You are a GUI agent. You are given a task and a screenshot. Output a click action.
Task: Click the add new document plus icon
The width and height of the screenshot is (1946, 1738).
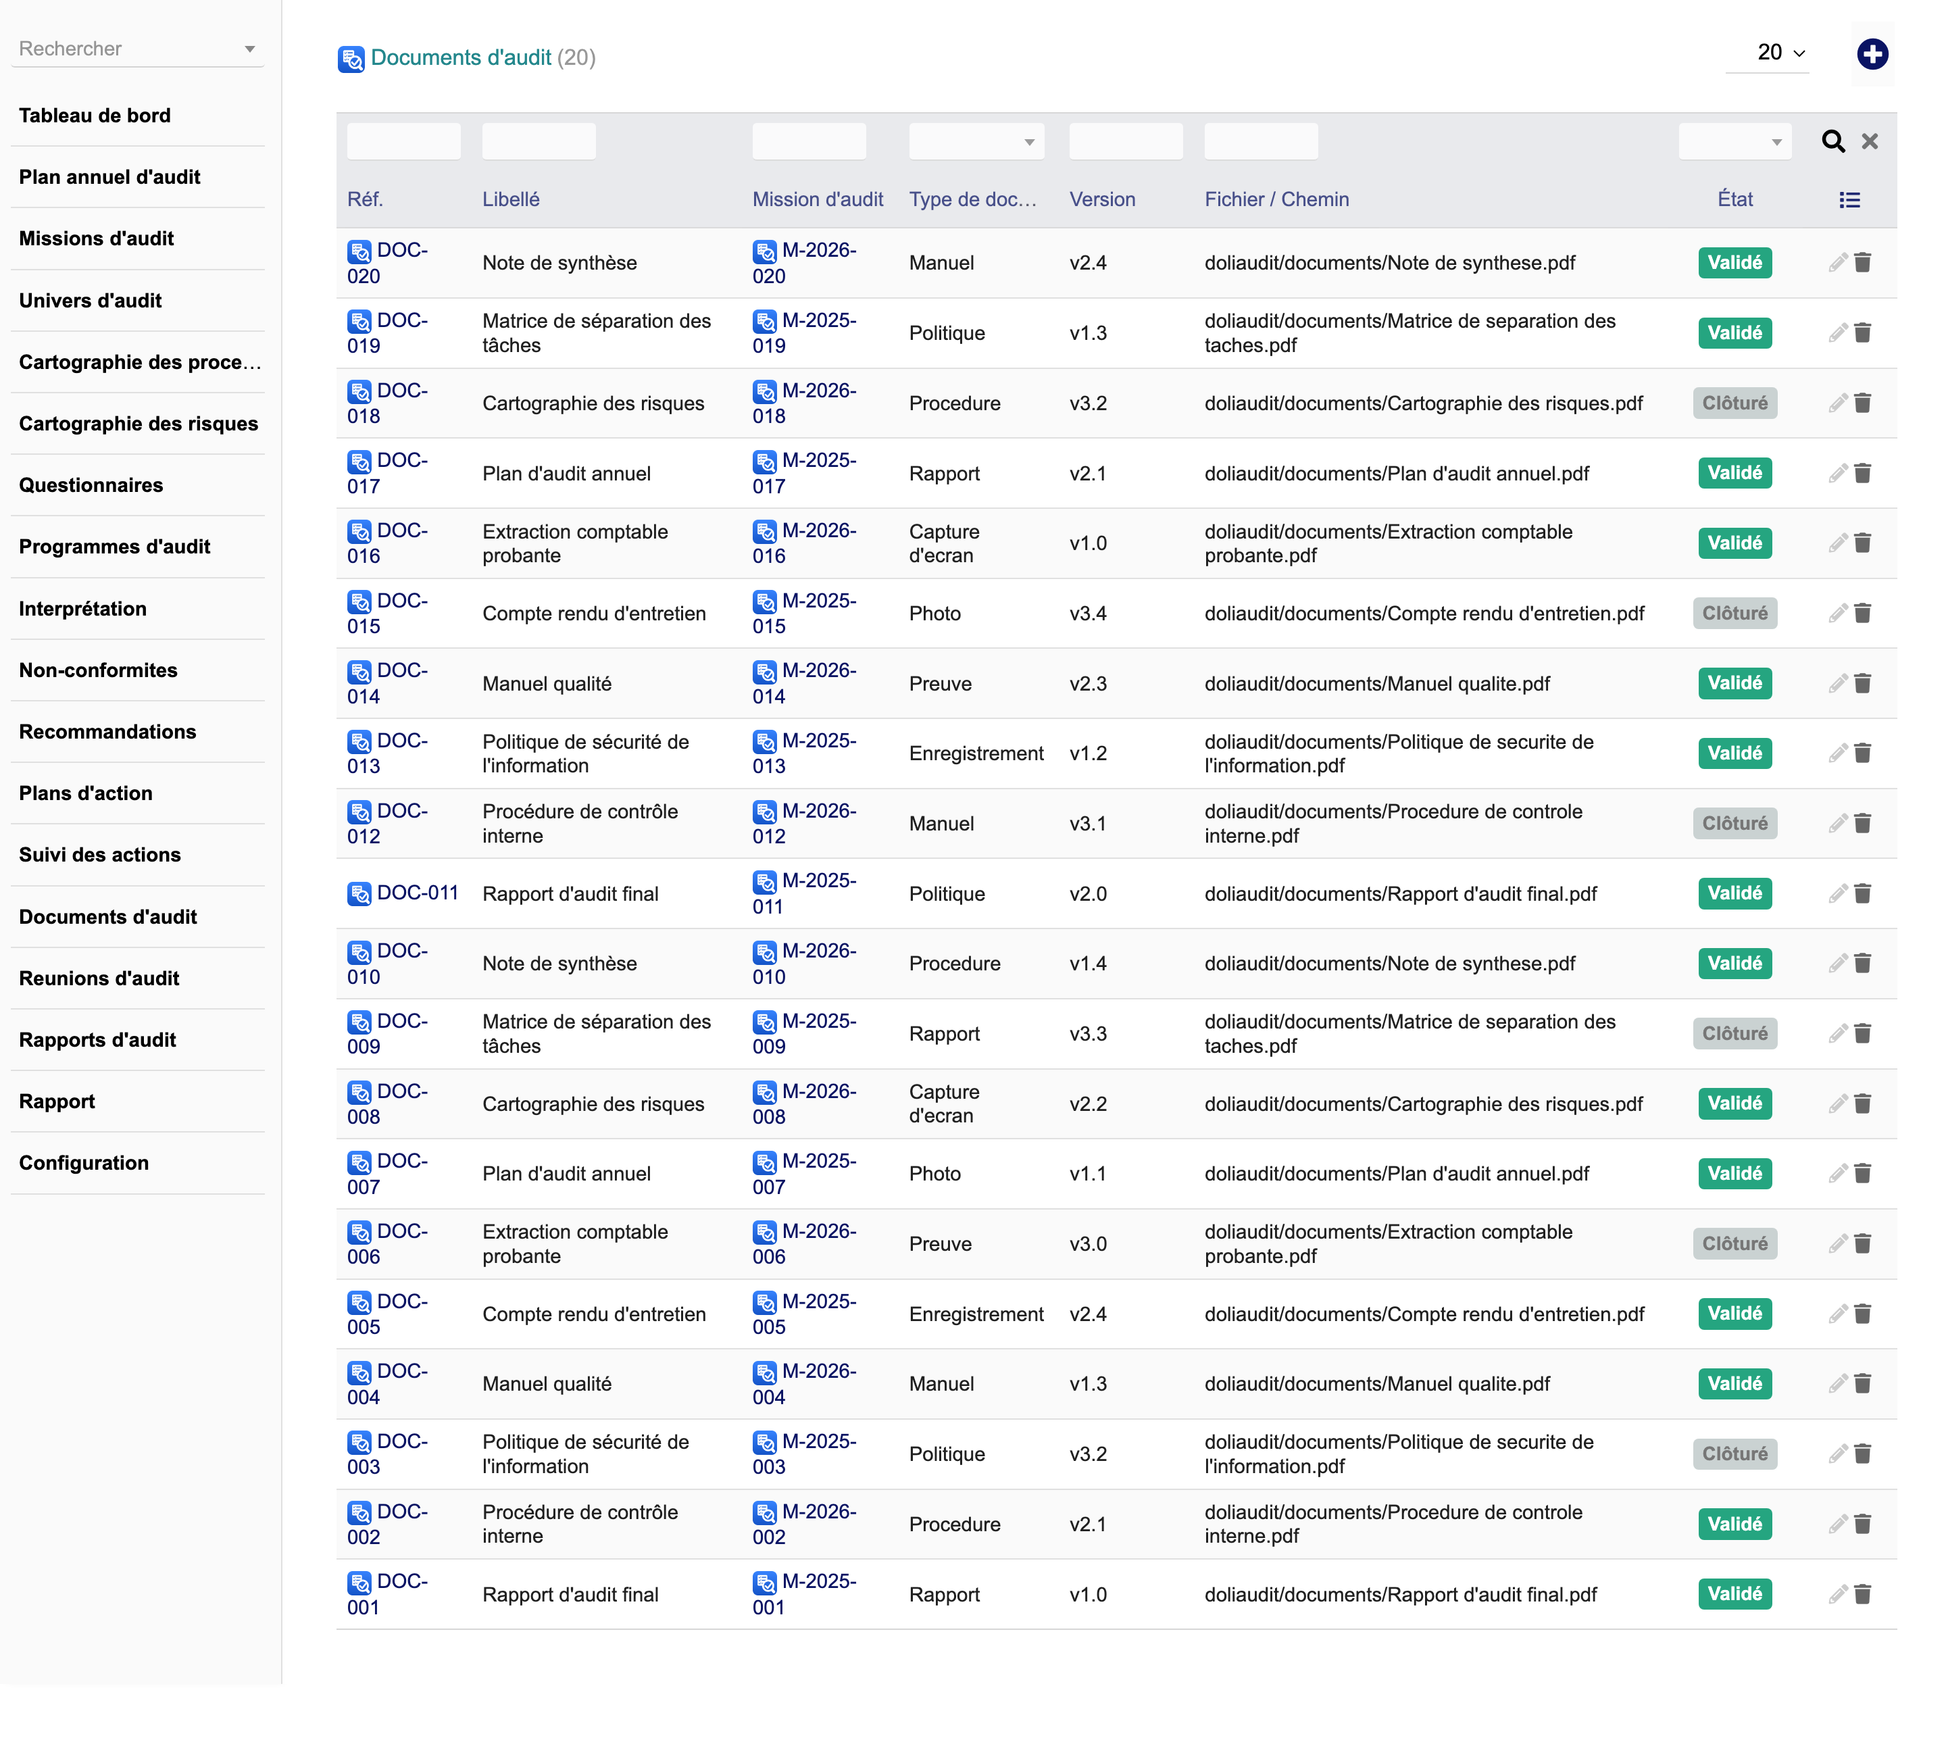(1872, 53)
